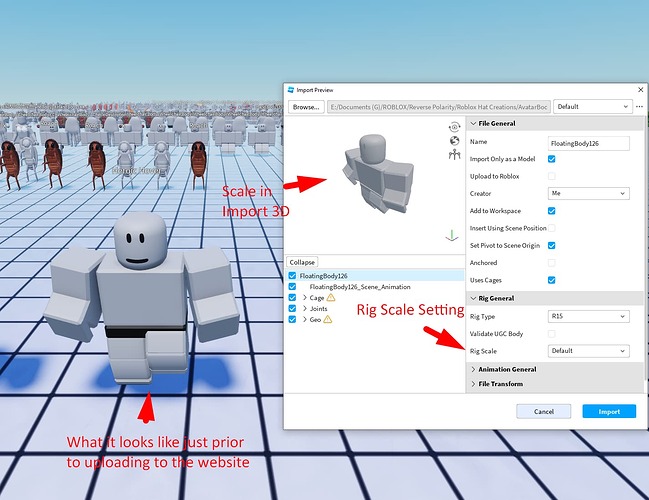Click the file path field
This screenshot has width=649, height=500.
coord(439,107)
